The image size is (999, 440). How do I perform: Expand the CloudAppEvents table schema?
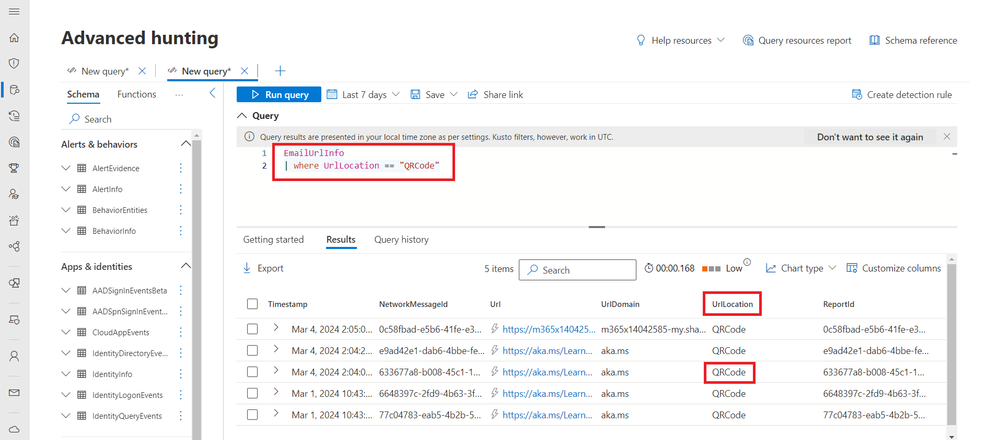[x=66, y=332]
